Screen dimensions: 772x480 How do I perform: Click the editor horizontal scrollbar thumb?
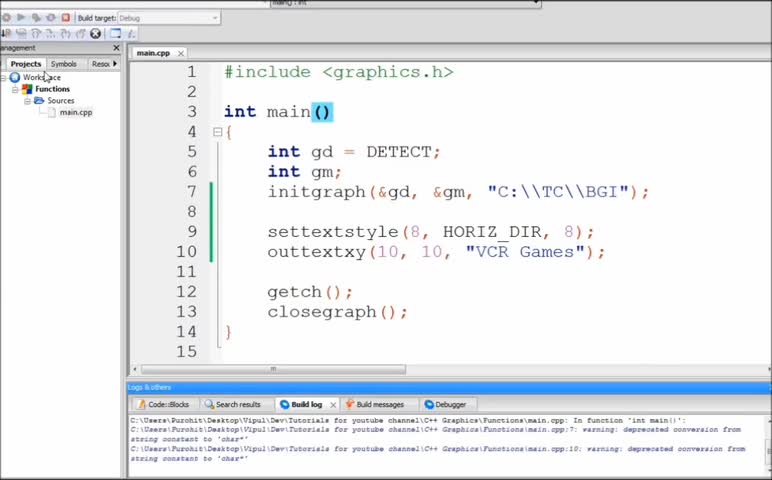[273, 369]
